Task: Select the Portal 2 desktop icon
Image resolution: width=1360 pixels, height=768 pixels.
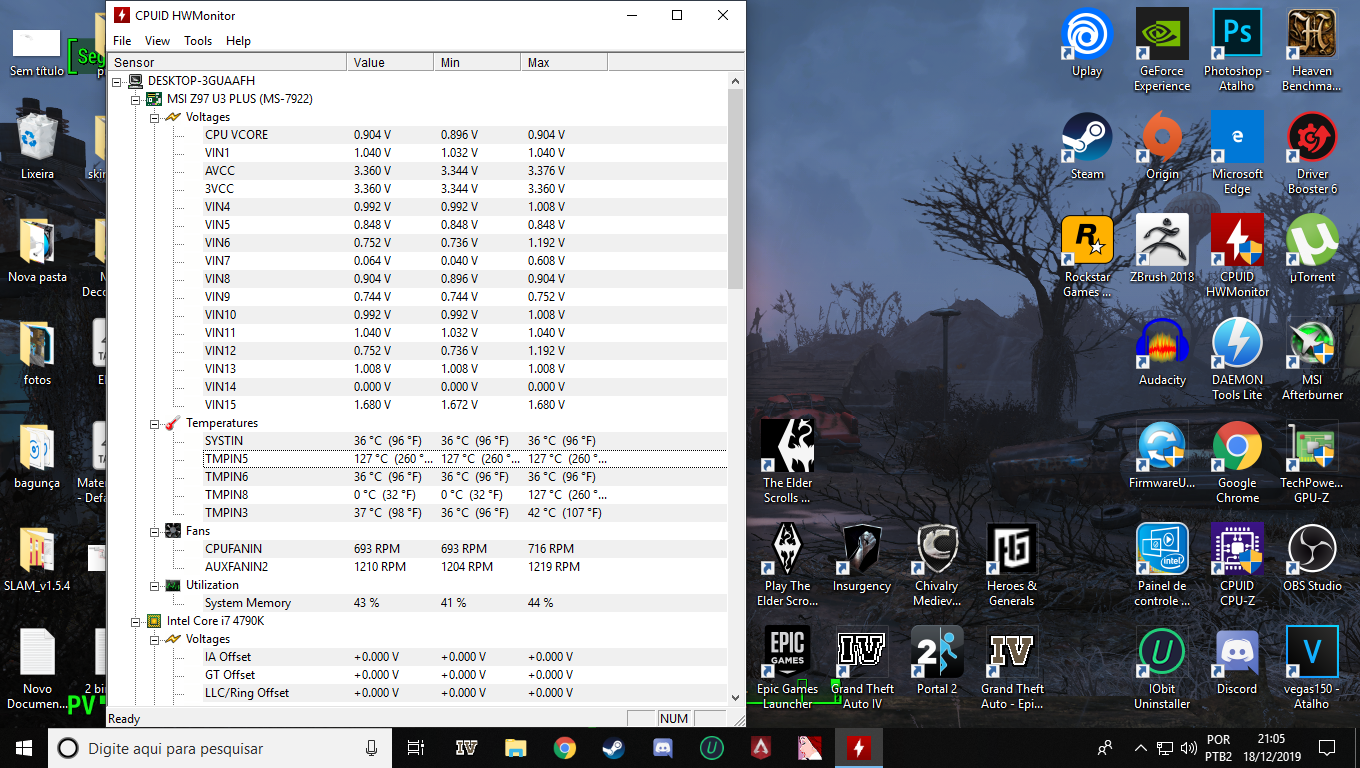Action: (937, 661)
